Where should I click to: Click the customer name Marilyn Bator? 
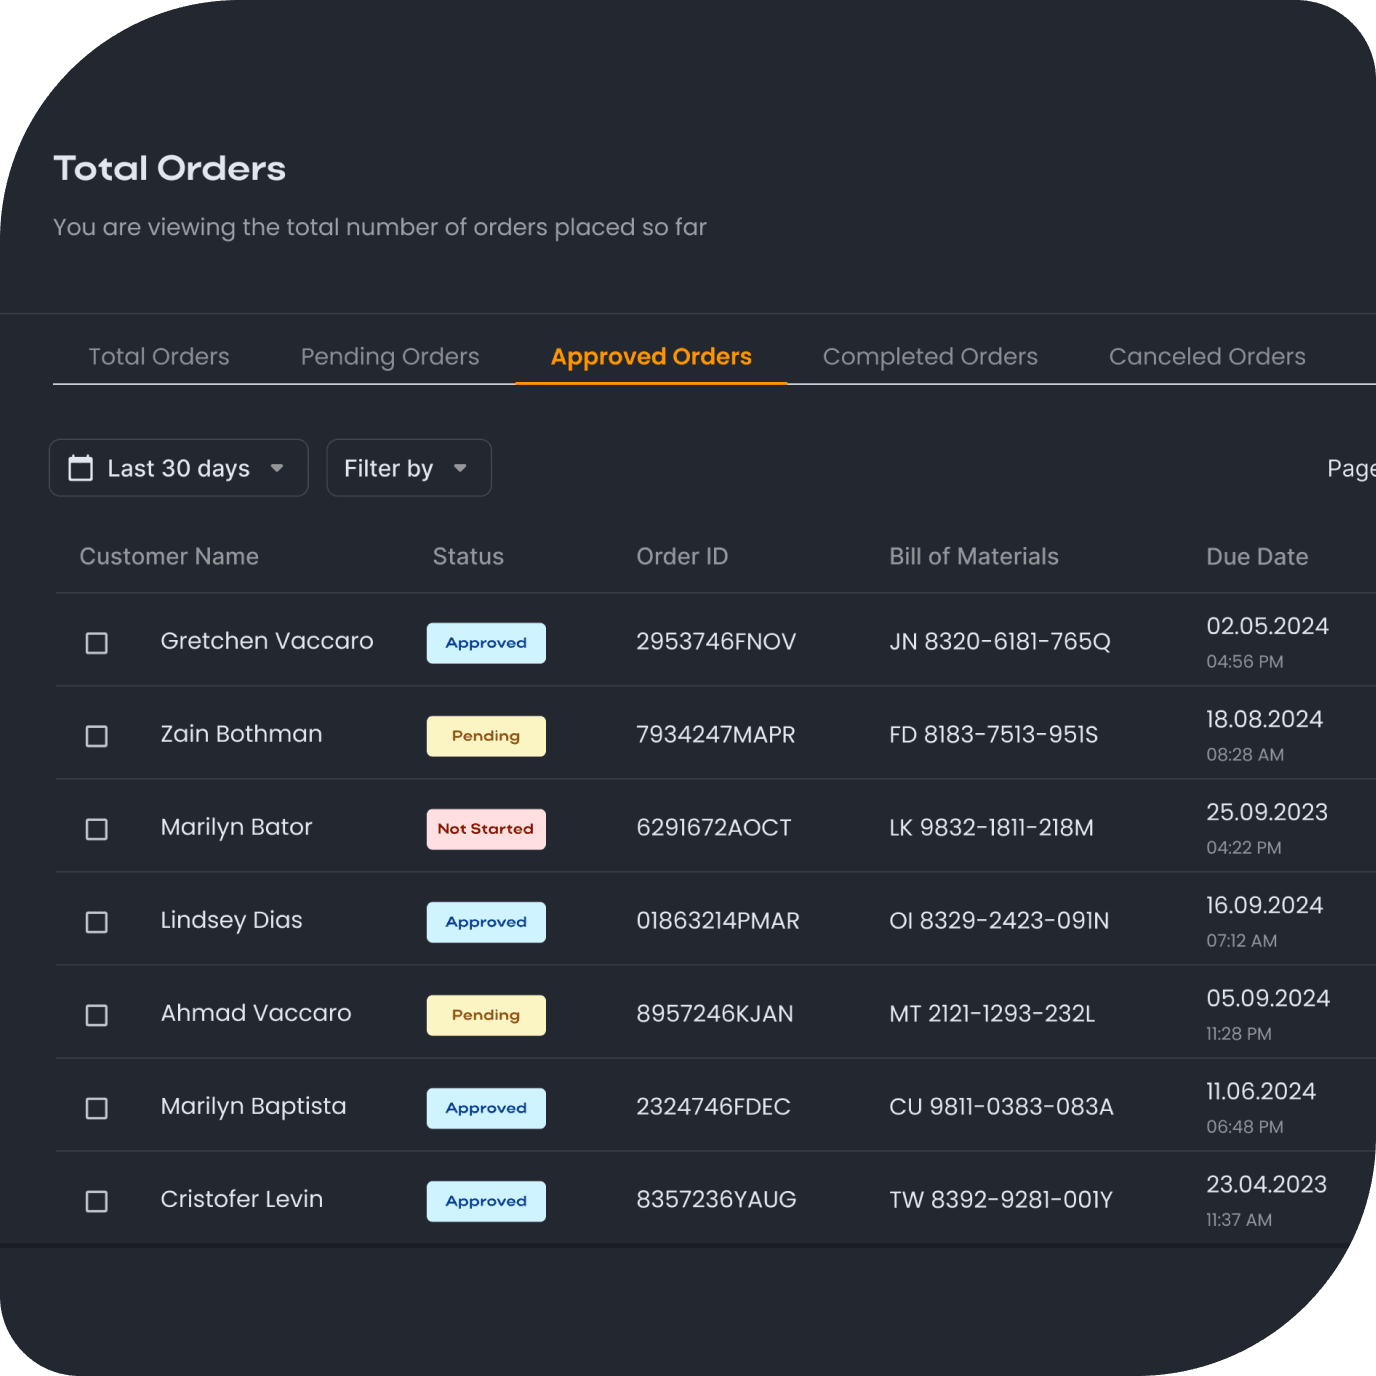tap(236, 827)
